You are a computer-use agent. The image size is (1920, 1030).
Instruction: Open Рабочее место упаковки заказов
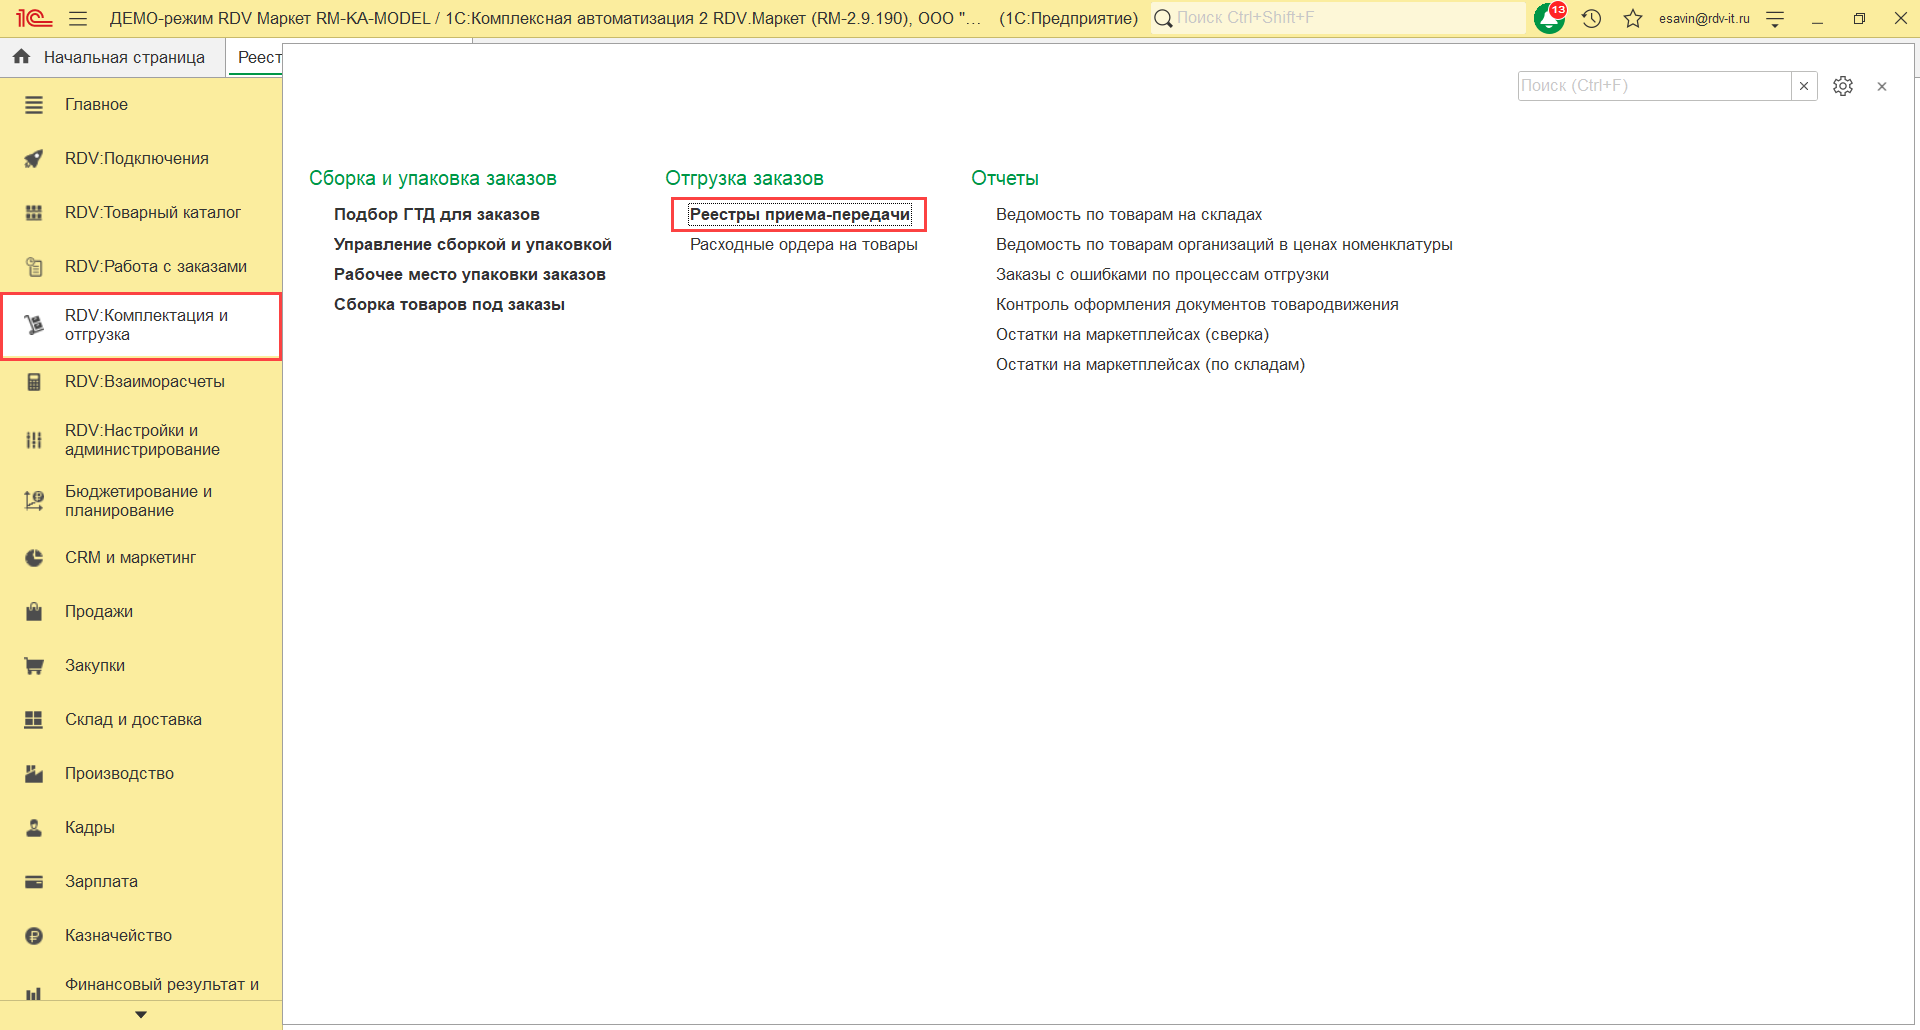470,275
